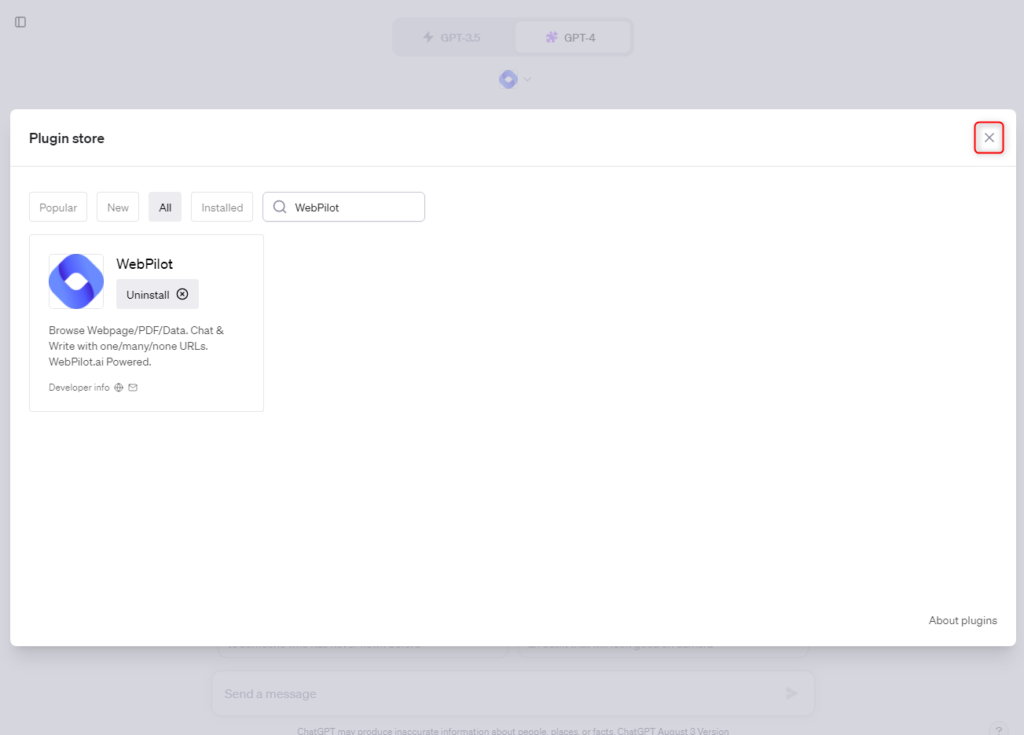This screenshot has height=735, width=1024.
Task: Click the email icon next to Developer info
Action: tap(133, 387)
